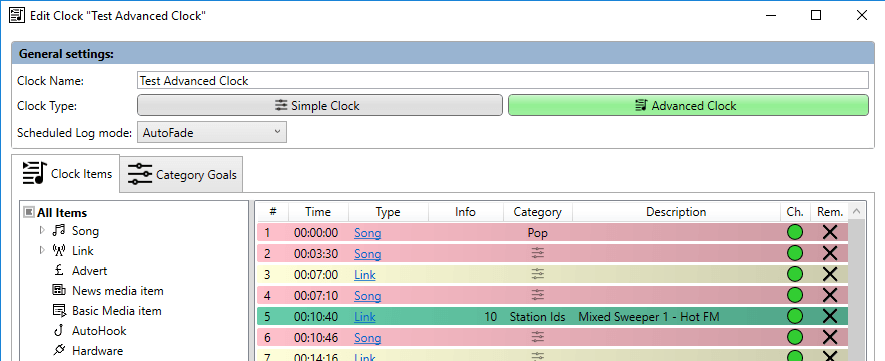Screen dimensions: 885x361
Task: Click the Info column header
Action: point(466,212)
